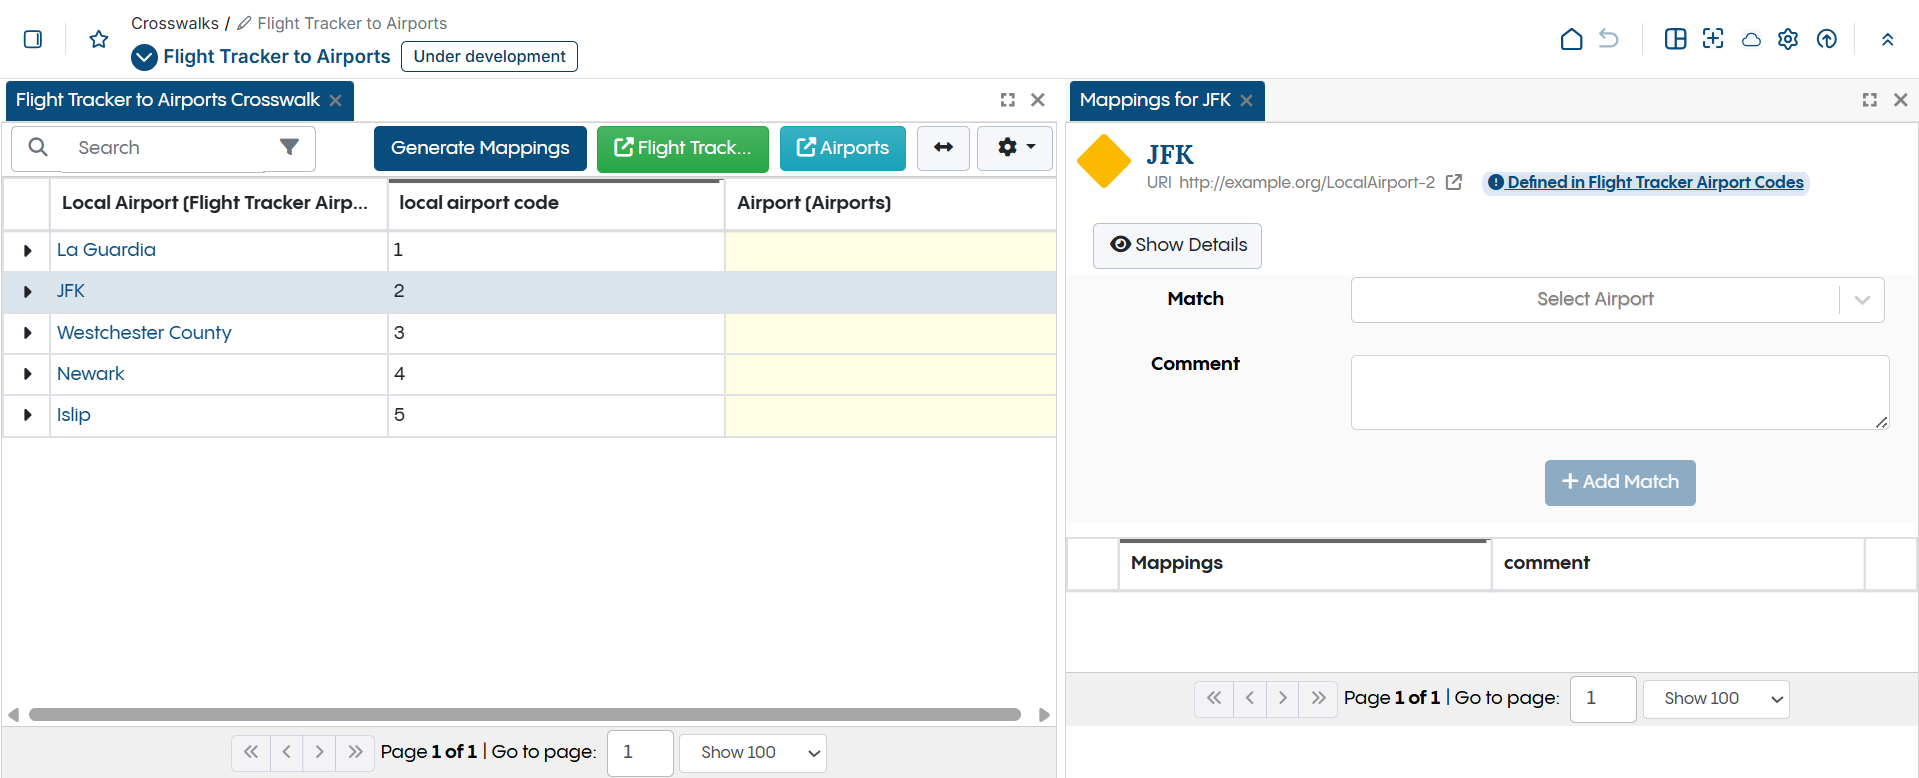Collapse the top header with chevron
This screenshot has width=1919, height=778.
1887,39
